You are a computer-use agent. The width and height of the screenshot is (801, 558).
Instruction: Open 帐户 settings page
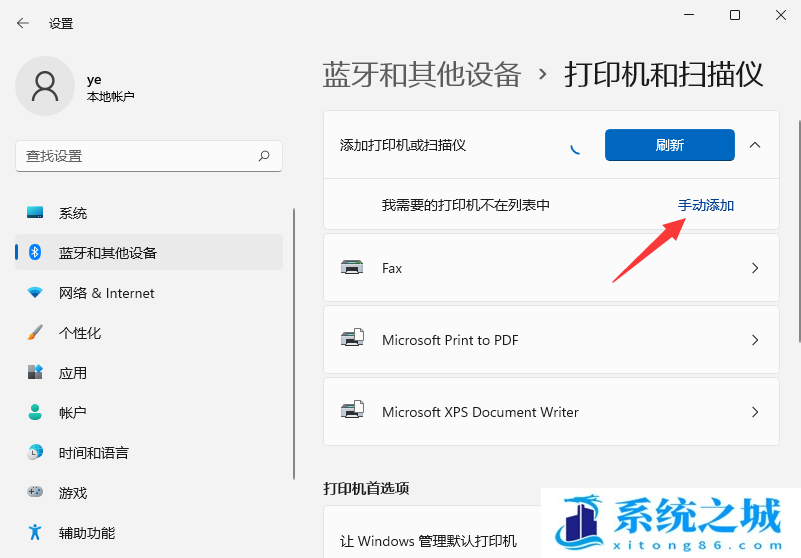[72, 413]
